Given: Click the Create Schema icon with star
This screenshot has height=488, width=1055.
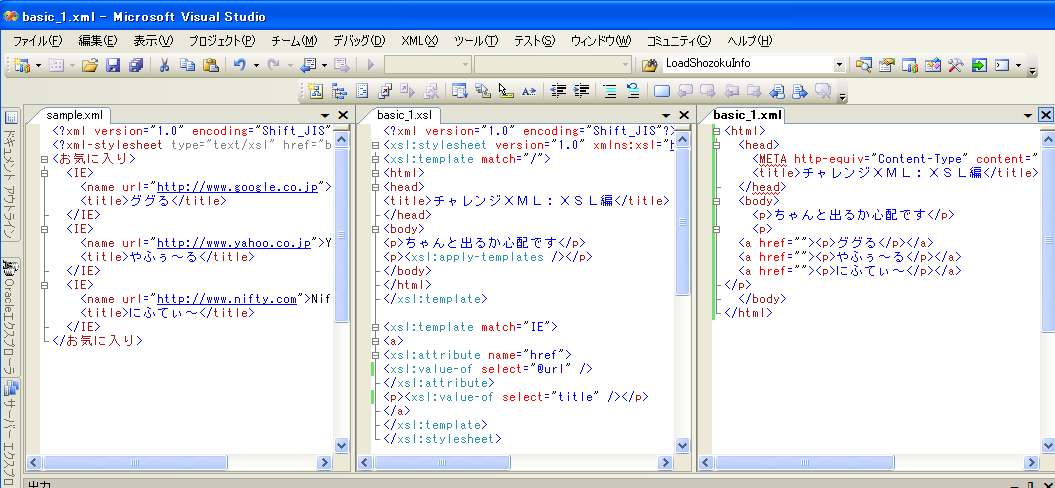Looking at the screenshot, I should (x=316, y=91).
